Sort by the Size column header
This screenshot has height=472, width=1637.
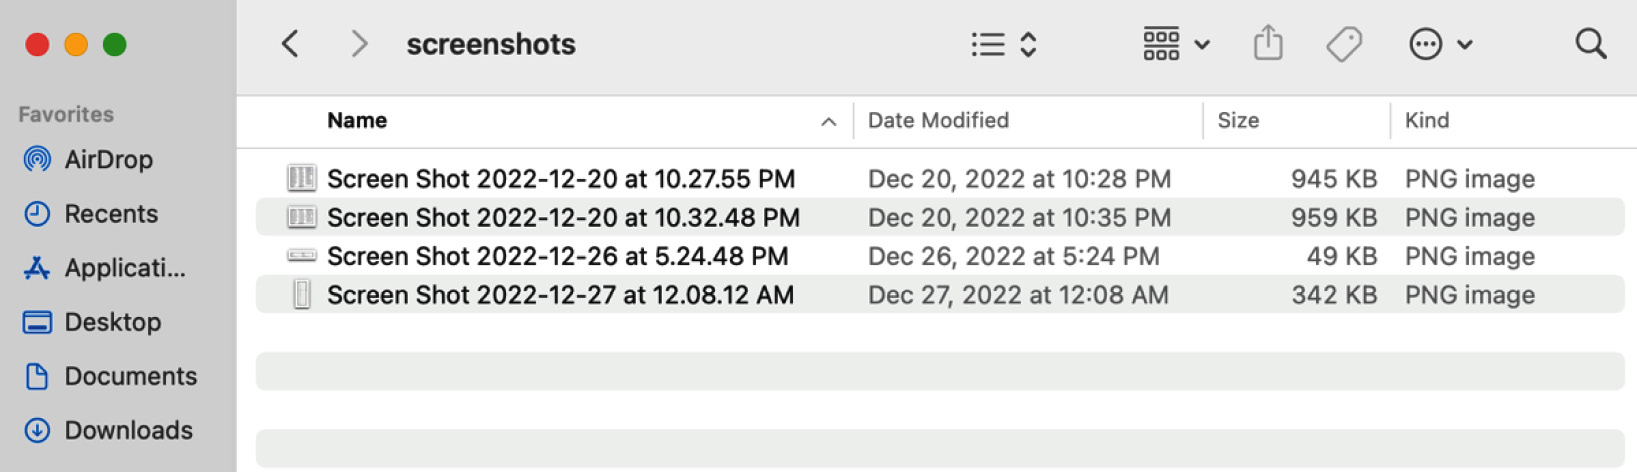coord(1237,120)
